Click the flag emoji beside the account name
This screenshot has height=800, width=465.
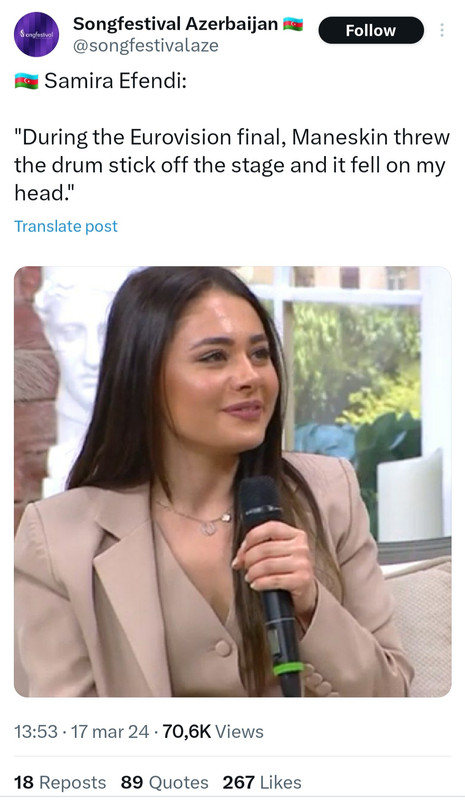point(293,24)
